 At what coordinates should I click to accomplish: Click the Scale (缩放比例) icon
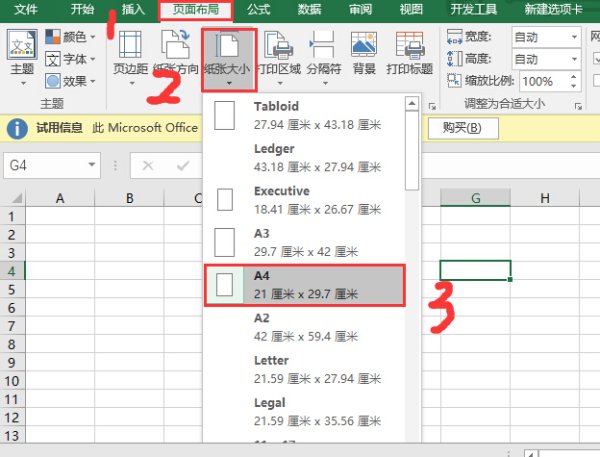pos(455,80)
